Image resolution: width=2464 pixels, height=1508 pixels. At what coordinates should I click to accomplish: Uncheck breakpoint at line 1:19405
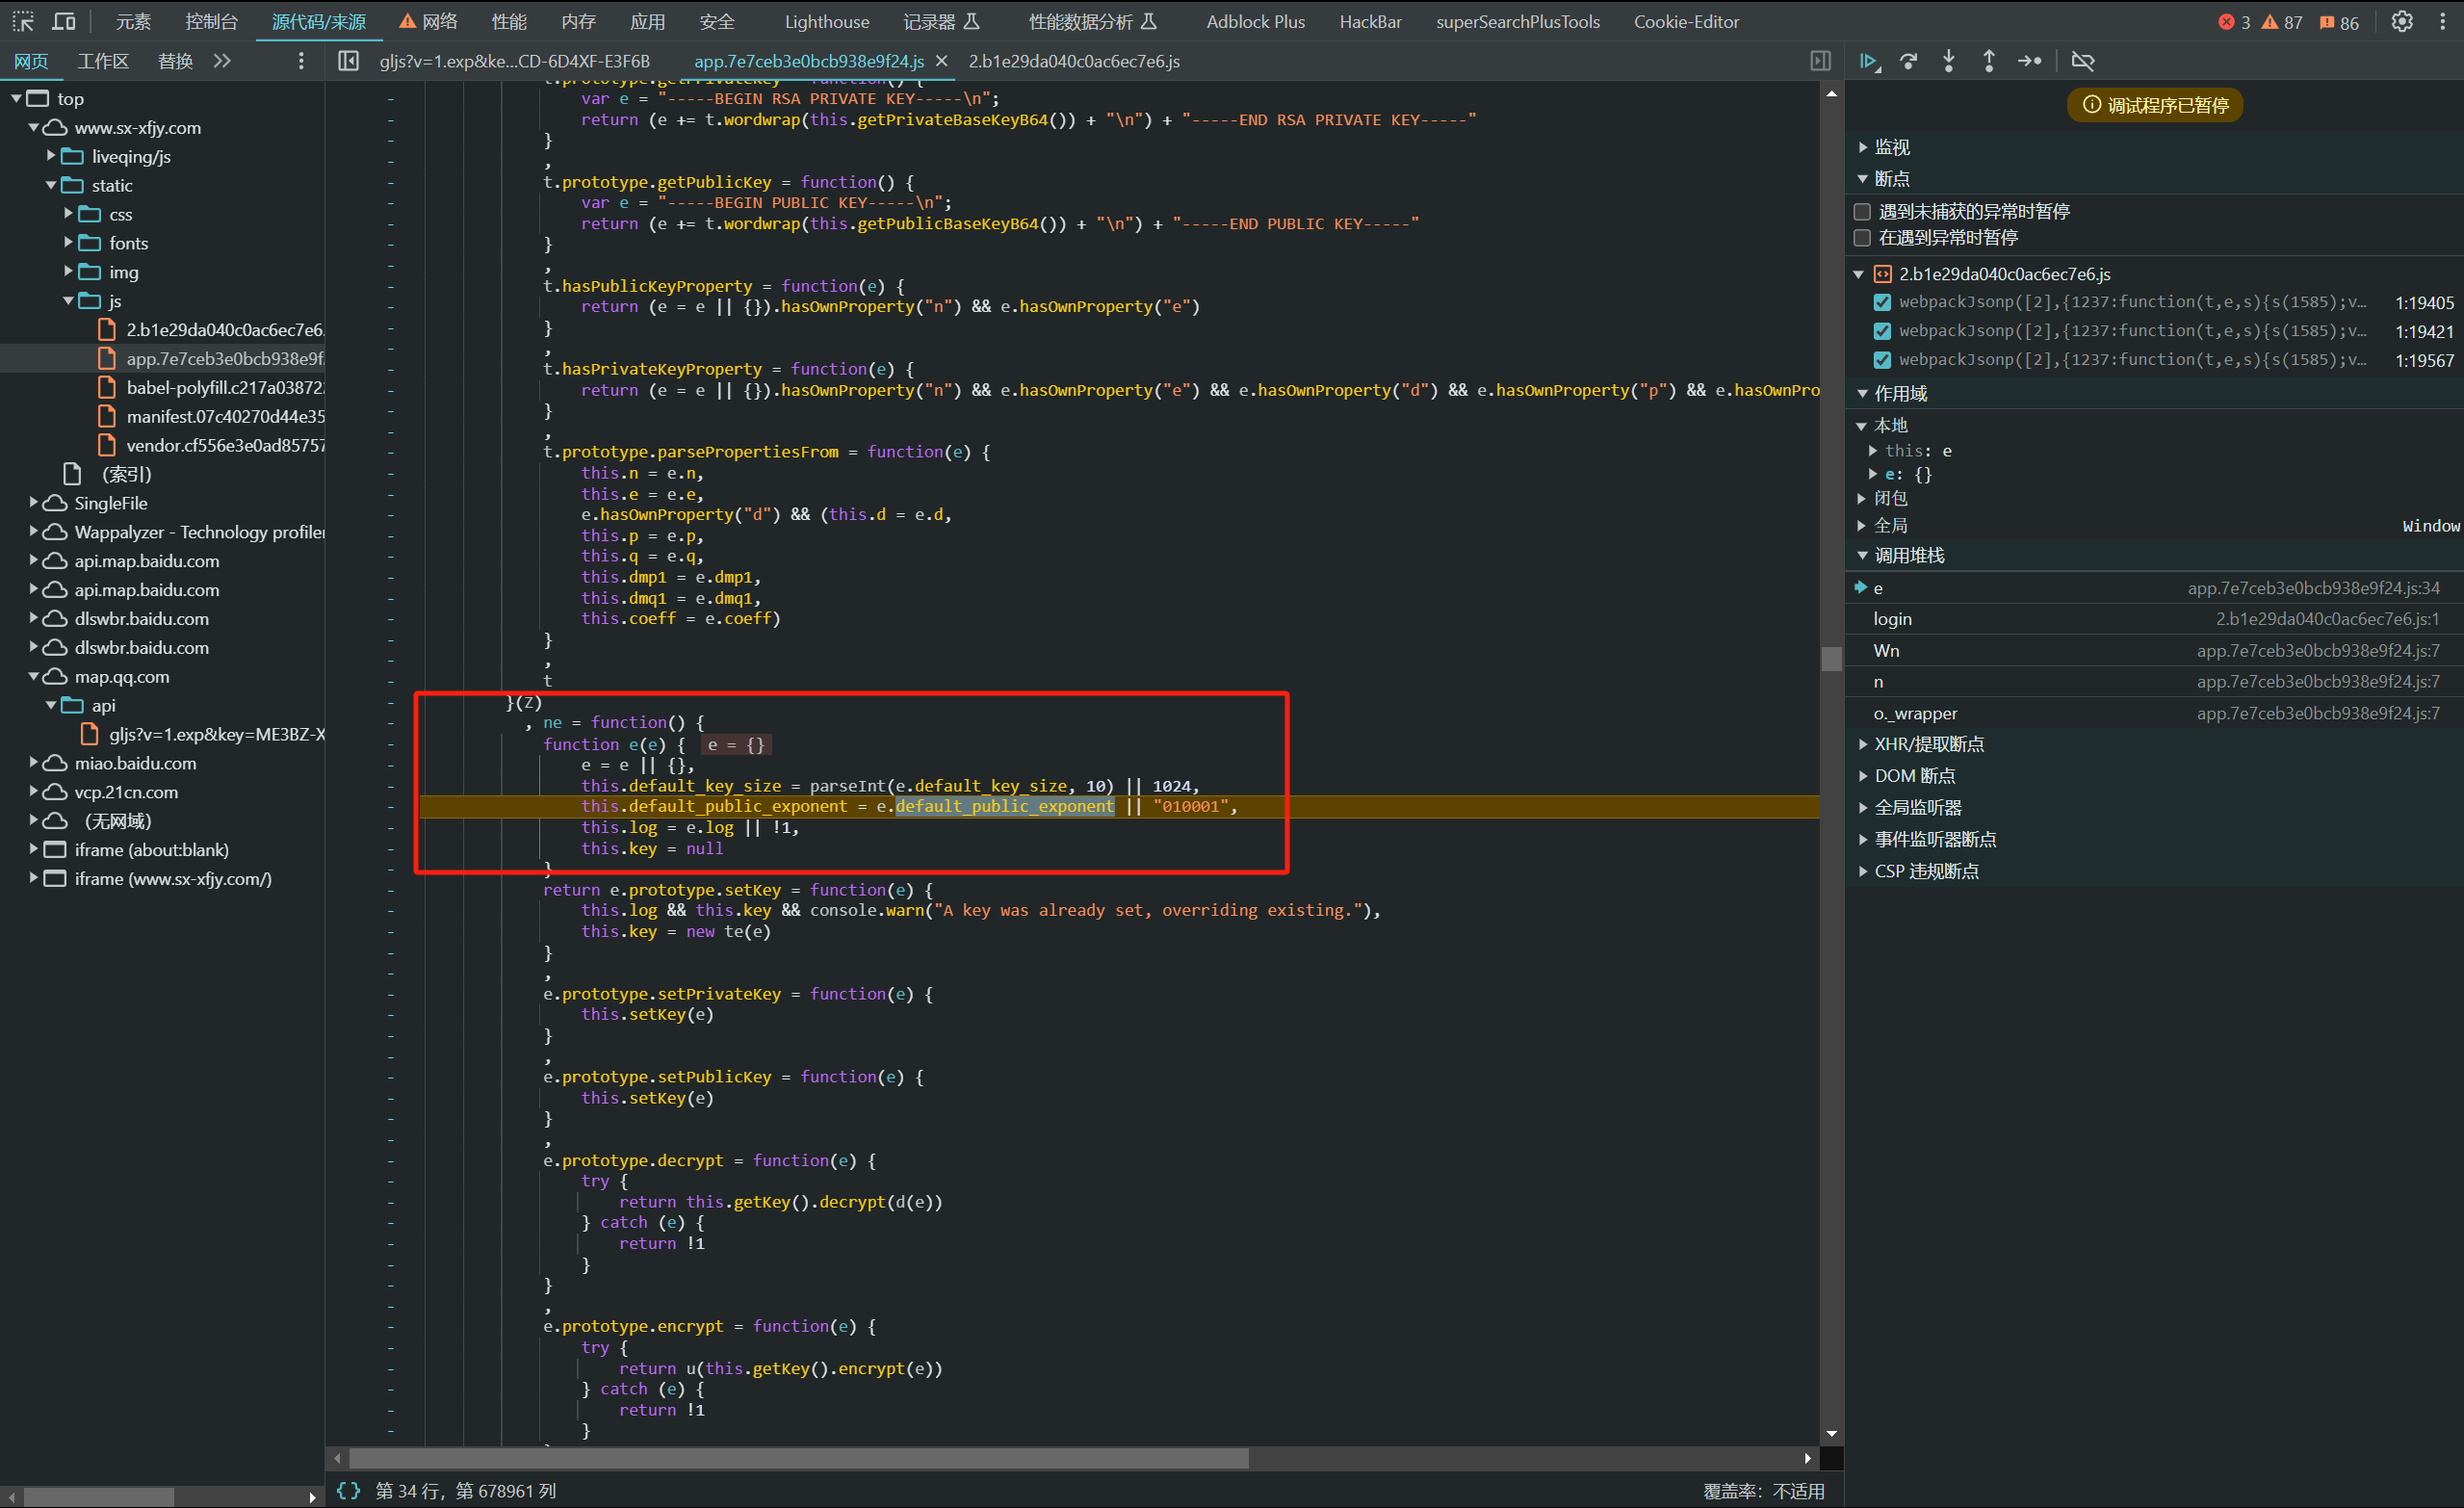click(1882, 302)
